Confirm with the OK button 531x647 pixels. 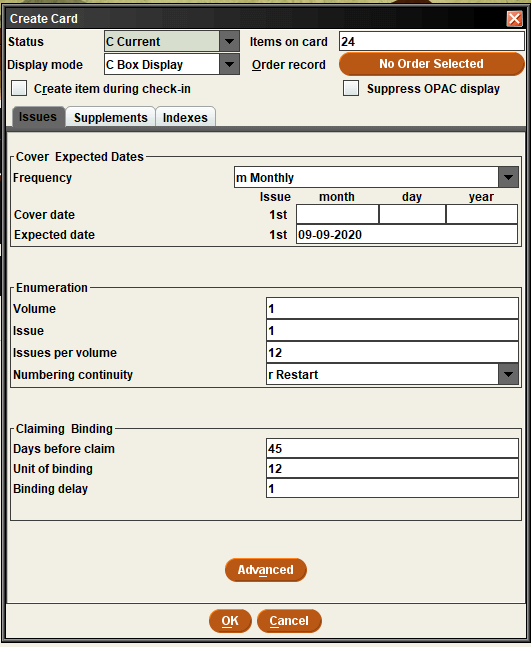[x=230, y=621]
